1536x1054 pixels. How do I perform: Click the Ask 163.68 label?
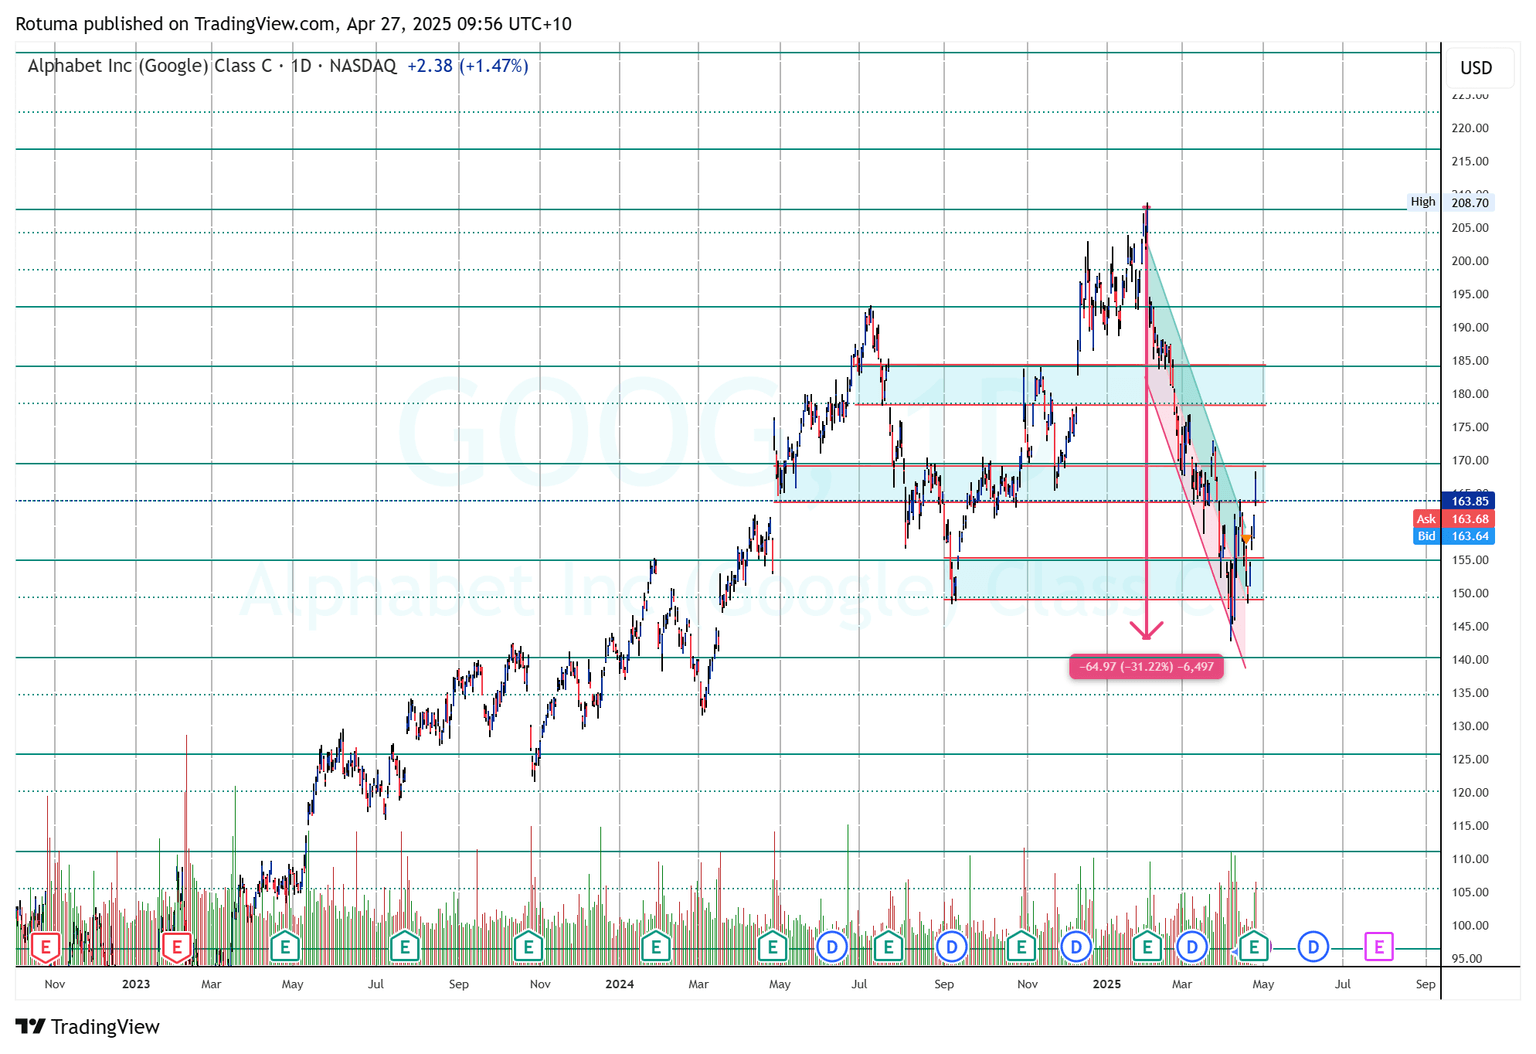point(1454,519)
